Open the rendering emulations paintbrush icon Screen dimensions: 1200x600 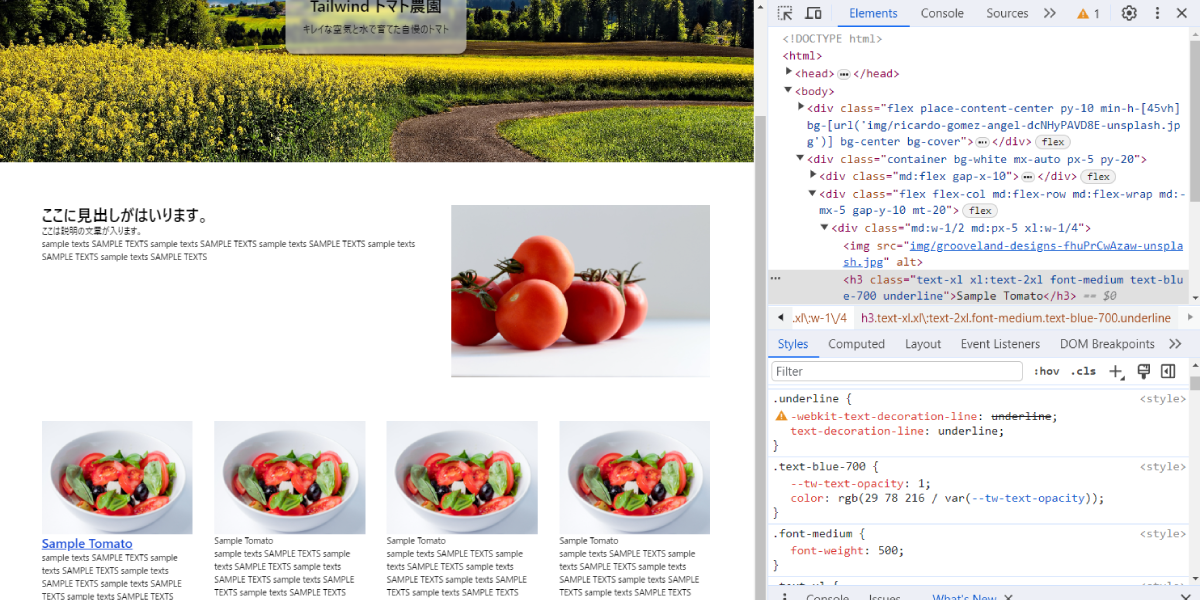(1144, 371)
